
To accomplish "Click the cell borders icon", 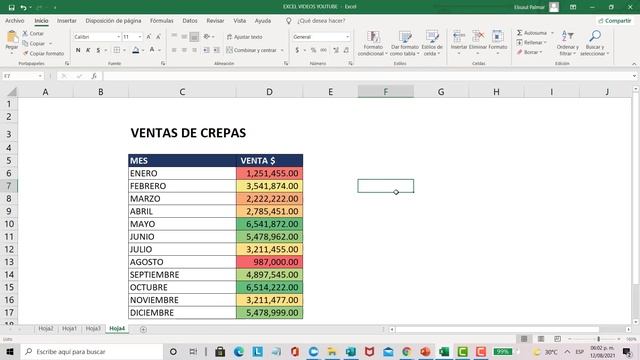I will (x=117, y=50).
